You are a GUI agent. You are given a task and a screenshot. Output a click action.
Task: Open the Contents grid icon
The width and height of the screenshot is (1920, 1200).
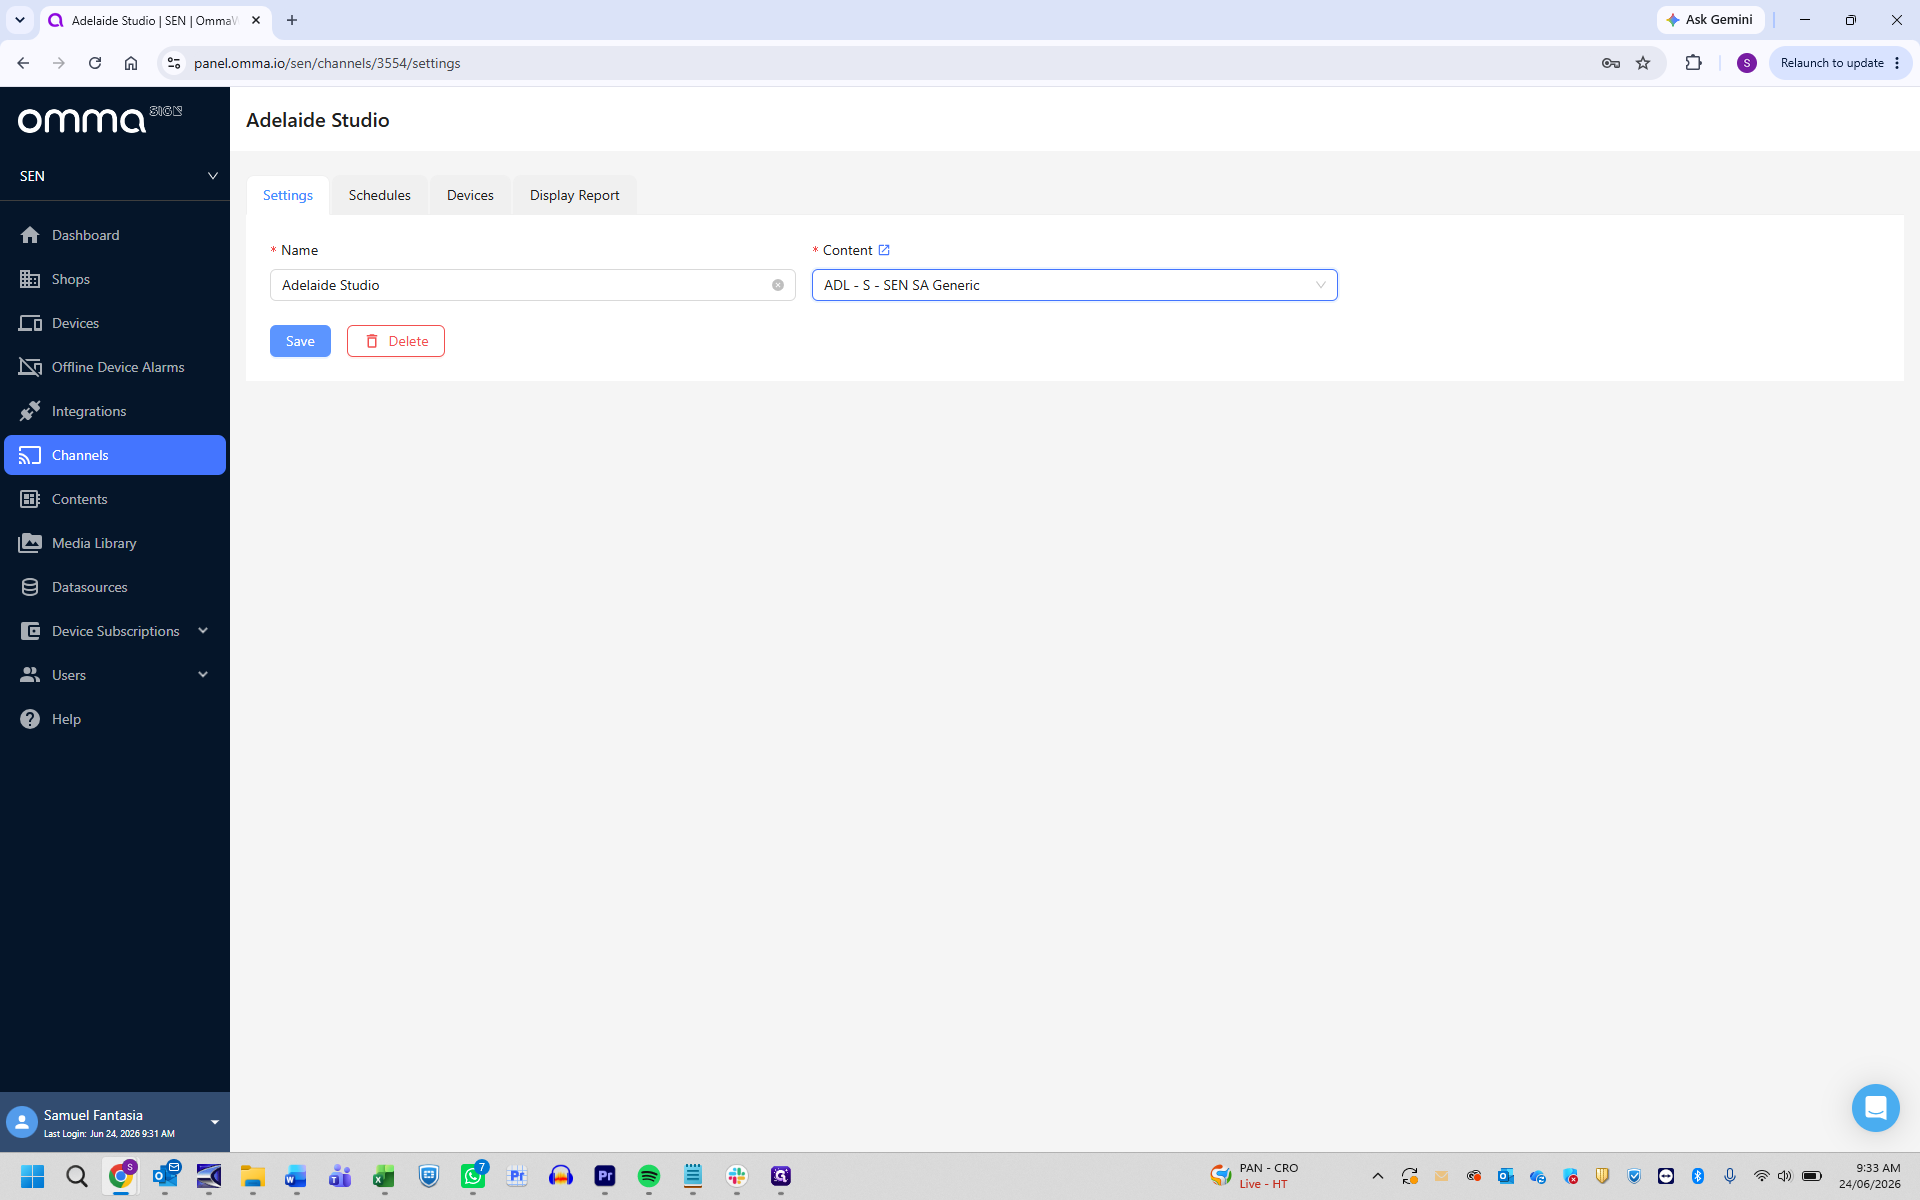tap(30, 499)
